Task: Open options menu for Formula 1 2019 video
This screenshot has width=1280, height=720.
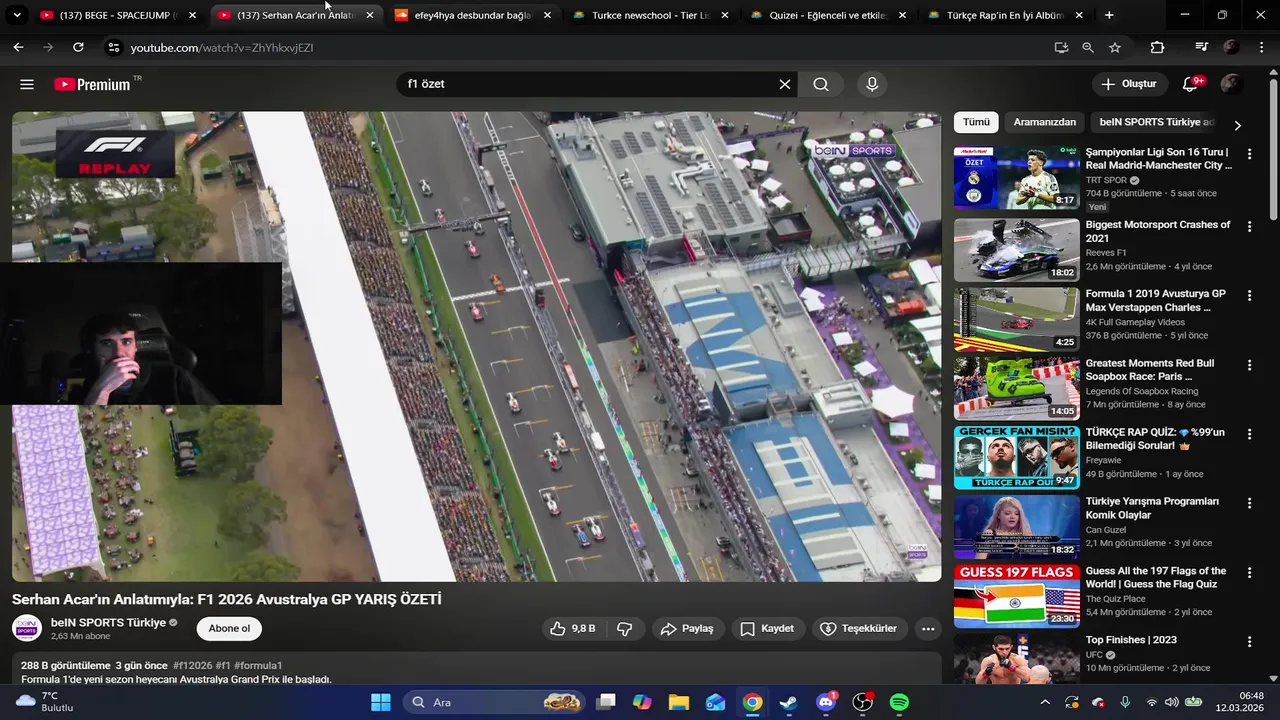Action: click(x=1249, y=295)
